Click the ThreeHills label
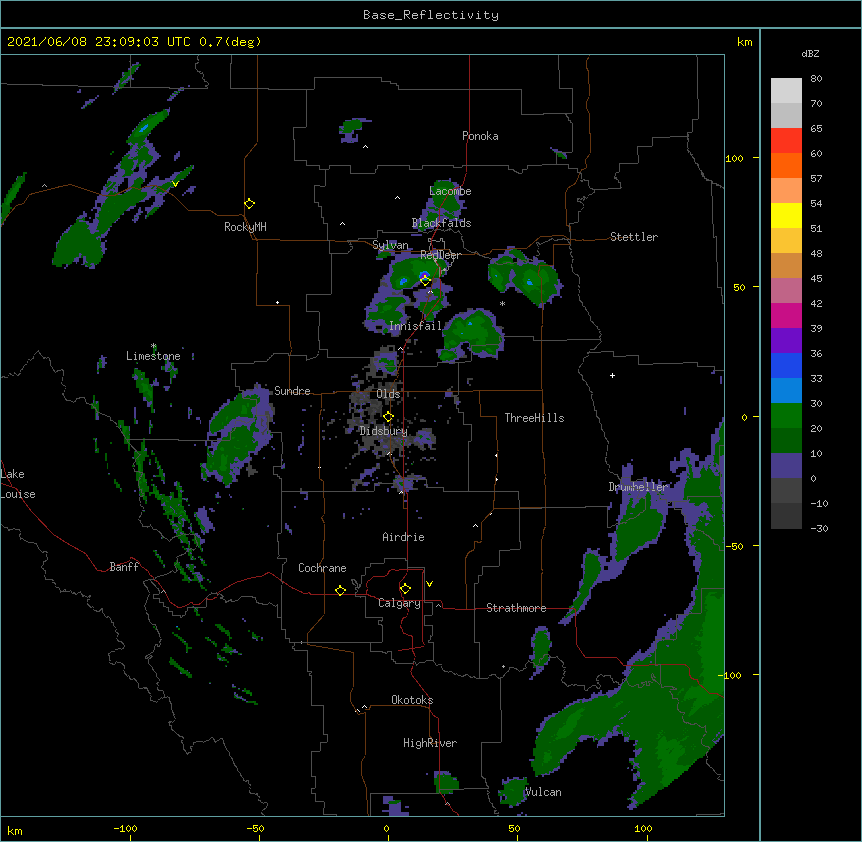Screen dimensions: 862x842 pos(534,418)
